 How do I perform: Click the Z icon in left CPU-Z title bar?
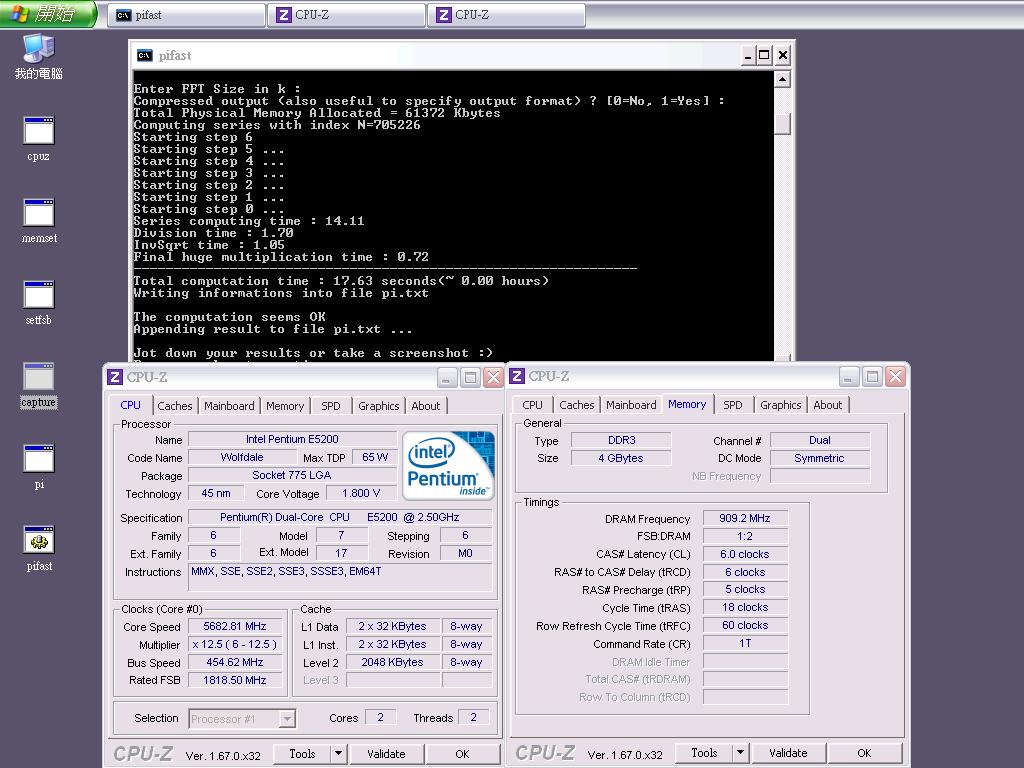tap(115, 377)
